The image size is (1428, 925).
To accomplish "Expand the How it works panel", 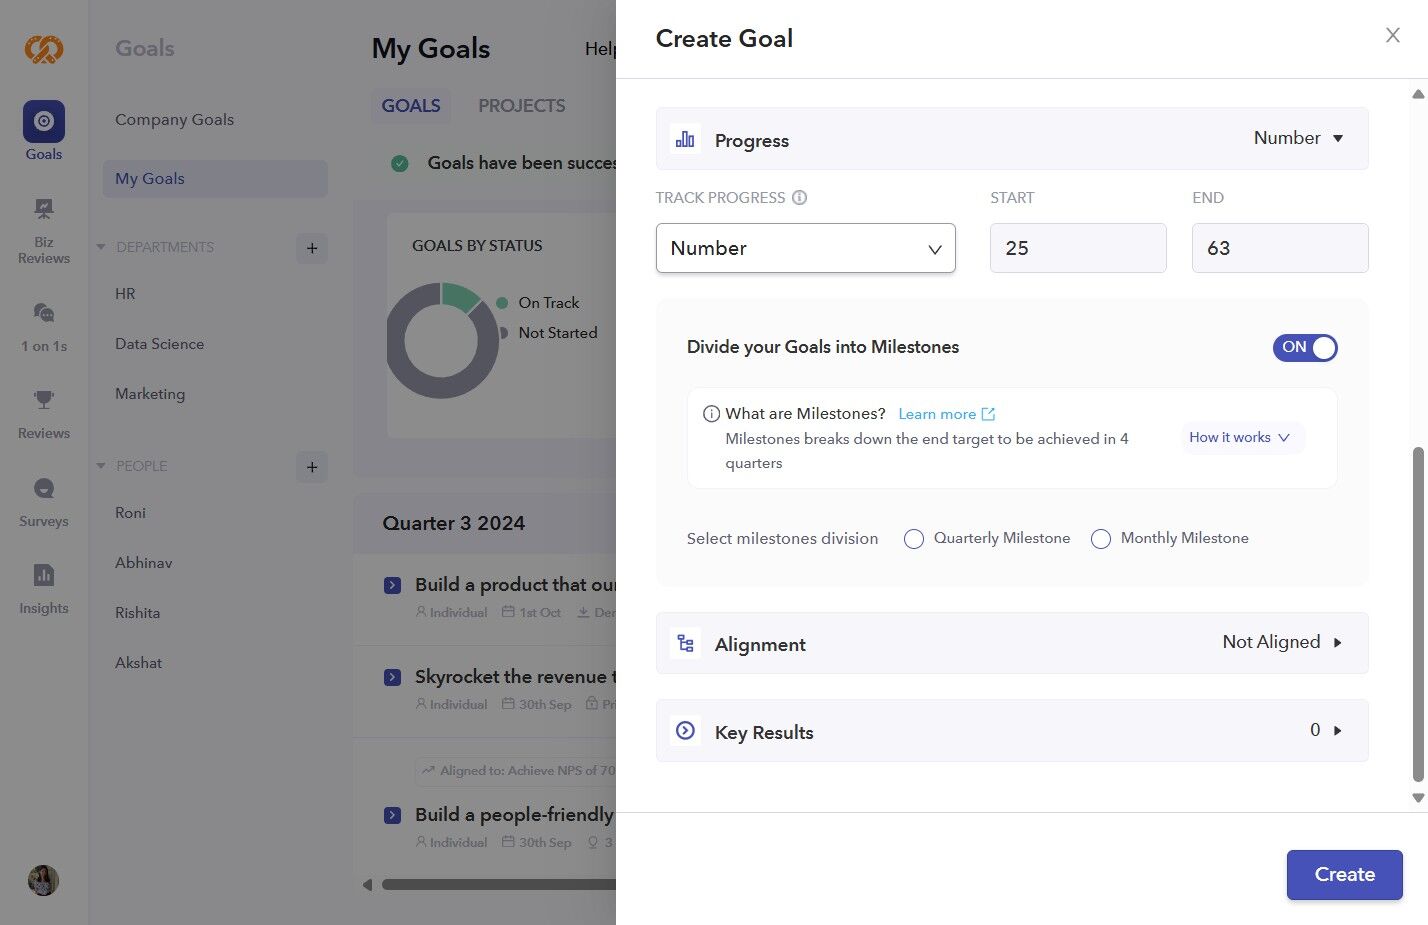I will [1241, 438].
